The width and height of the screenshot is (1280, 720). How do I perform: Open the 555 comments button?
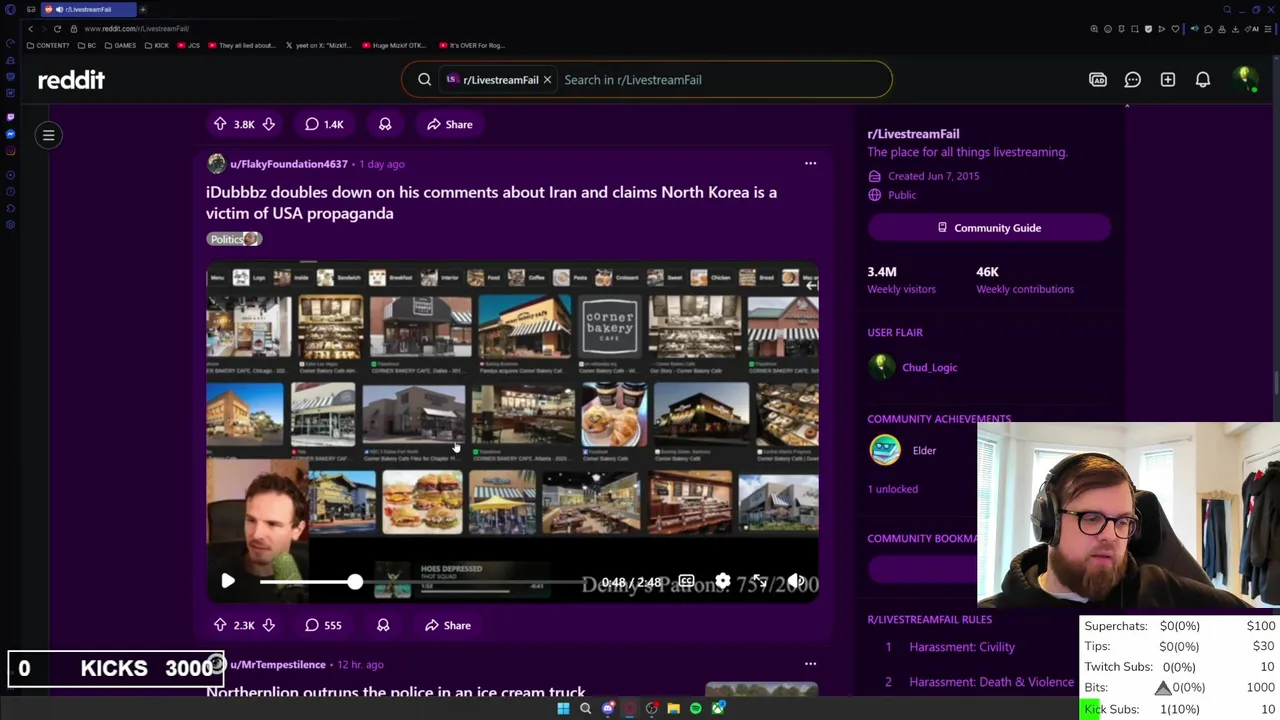(x=324, y=625)
